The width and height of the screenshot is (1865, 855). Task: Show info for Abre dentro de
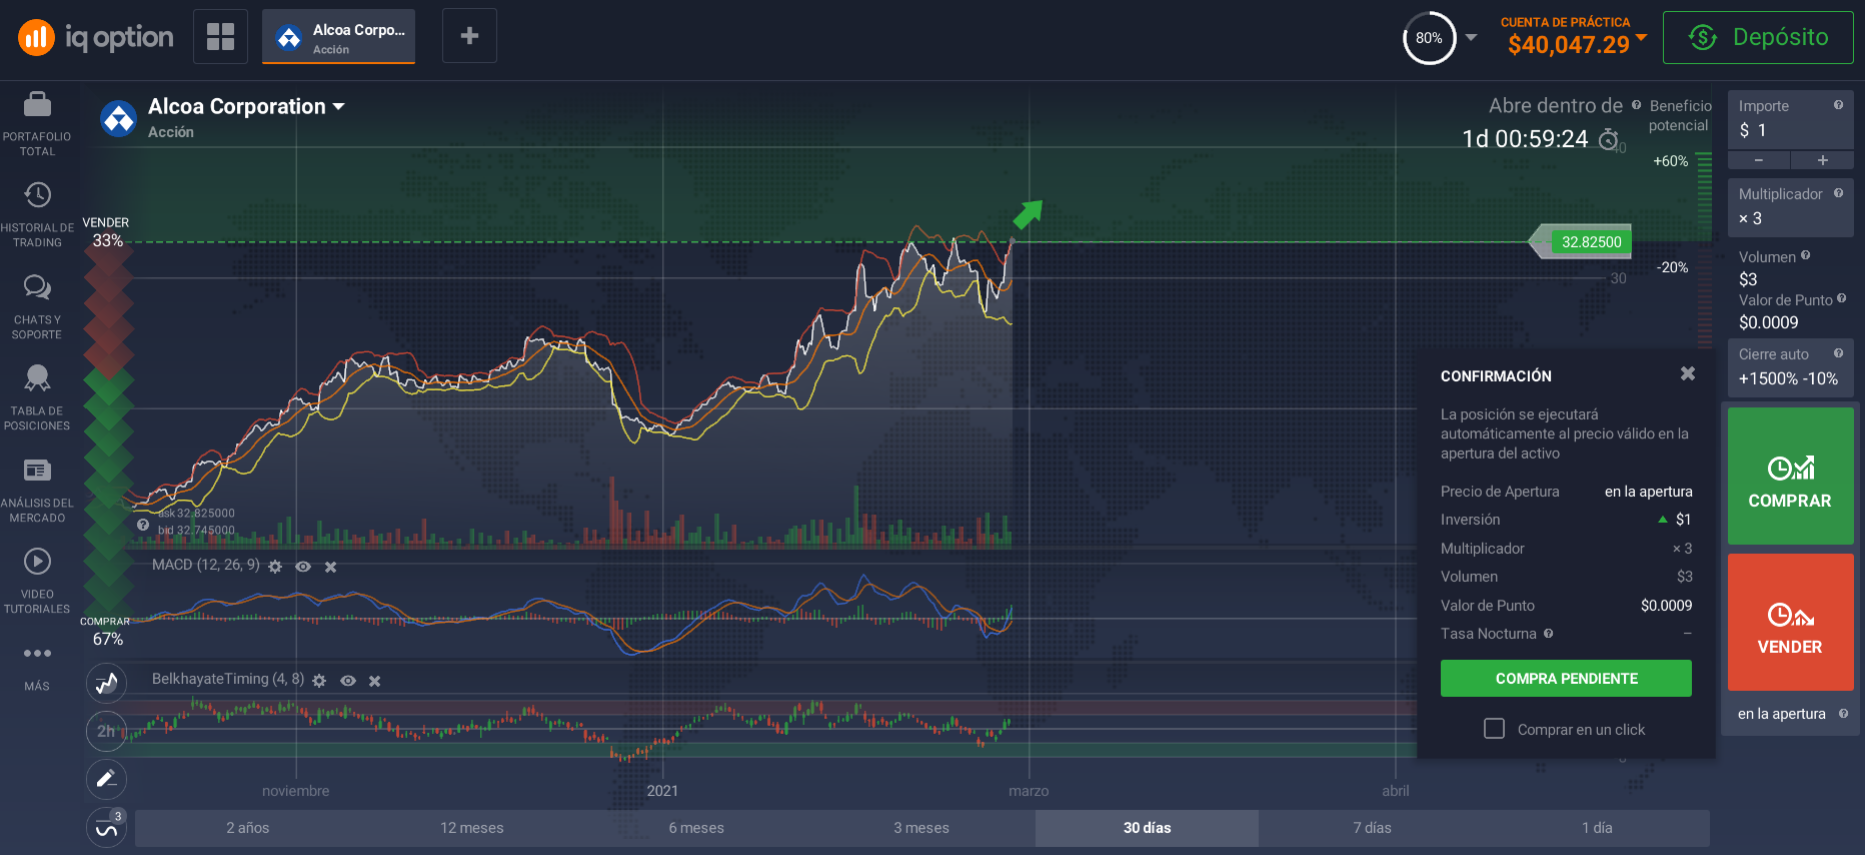(1636, 105)
